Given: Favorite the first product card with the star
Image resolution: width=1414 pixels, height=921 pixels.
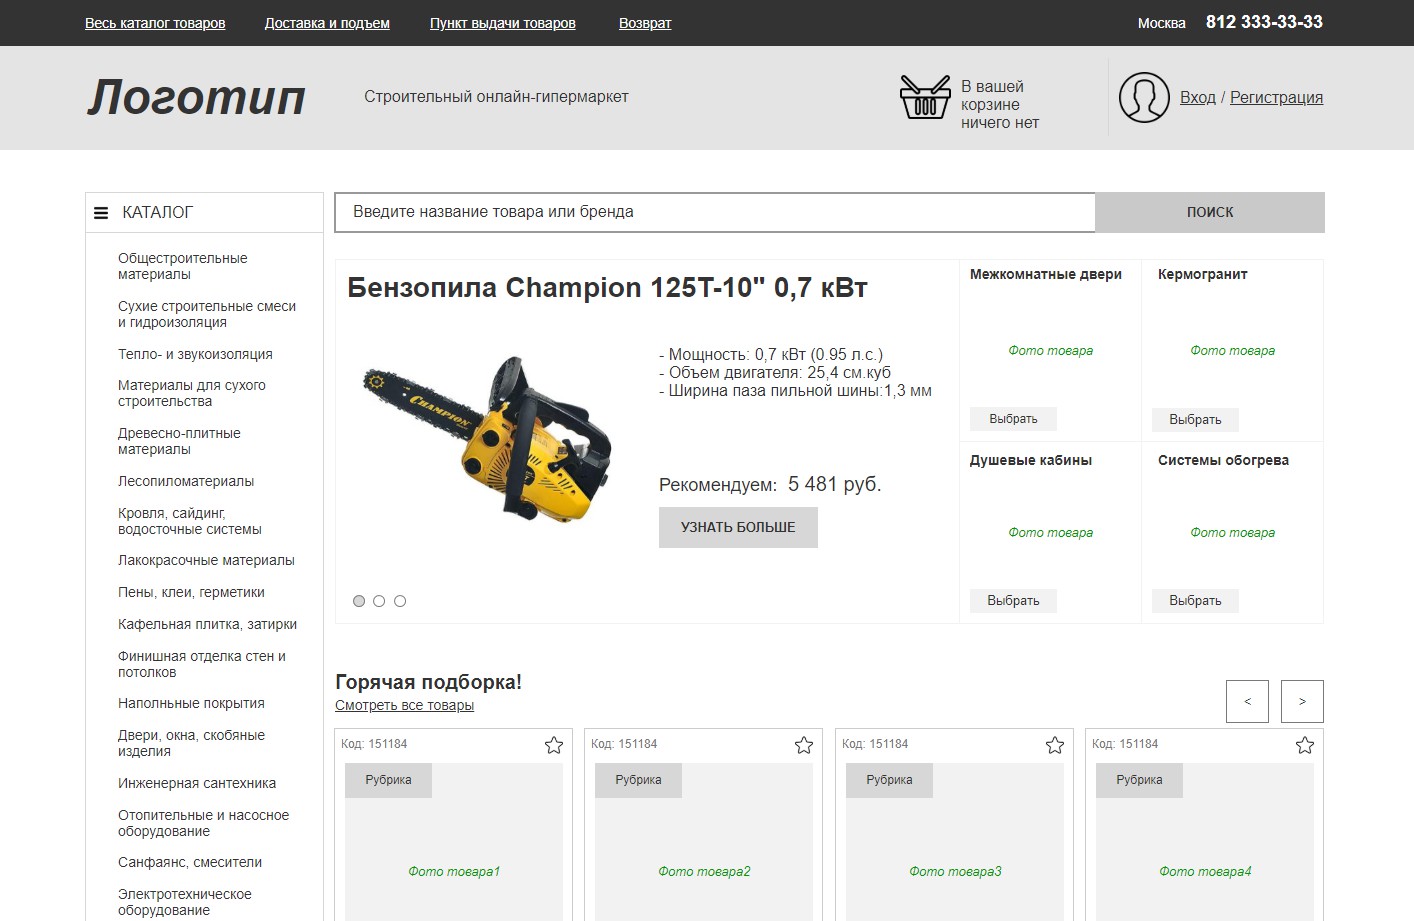Looking at the screenshot, I should (554, 745).
